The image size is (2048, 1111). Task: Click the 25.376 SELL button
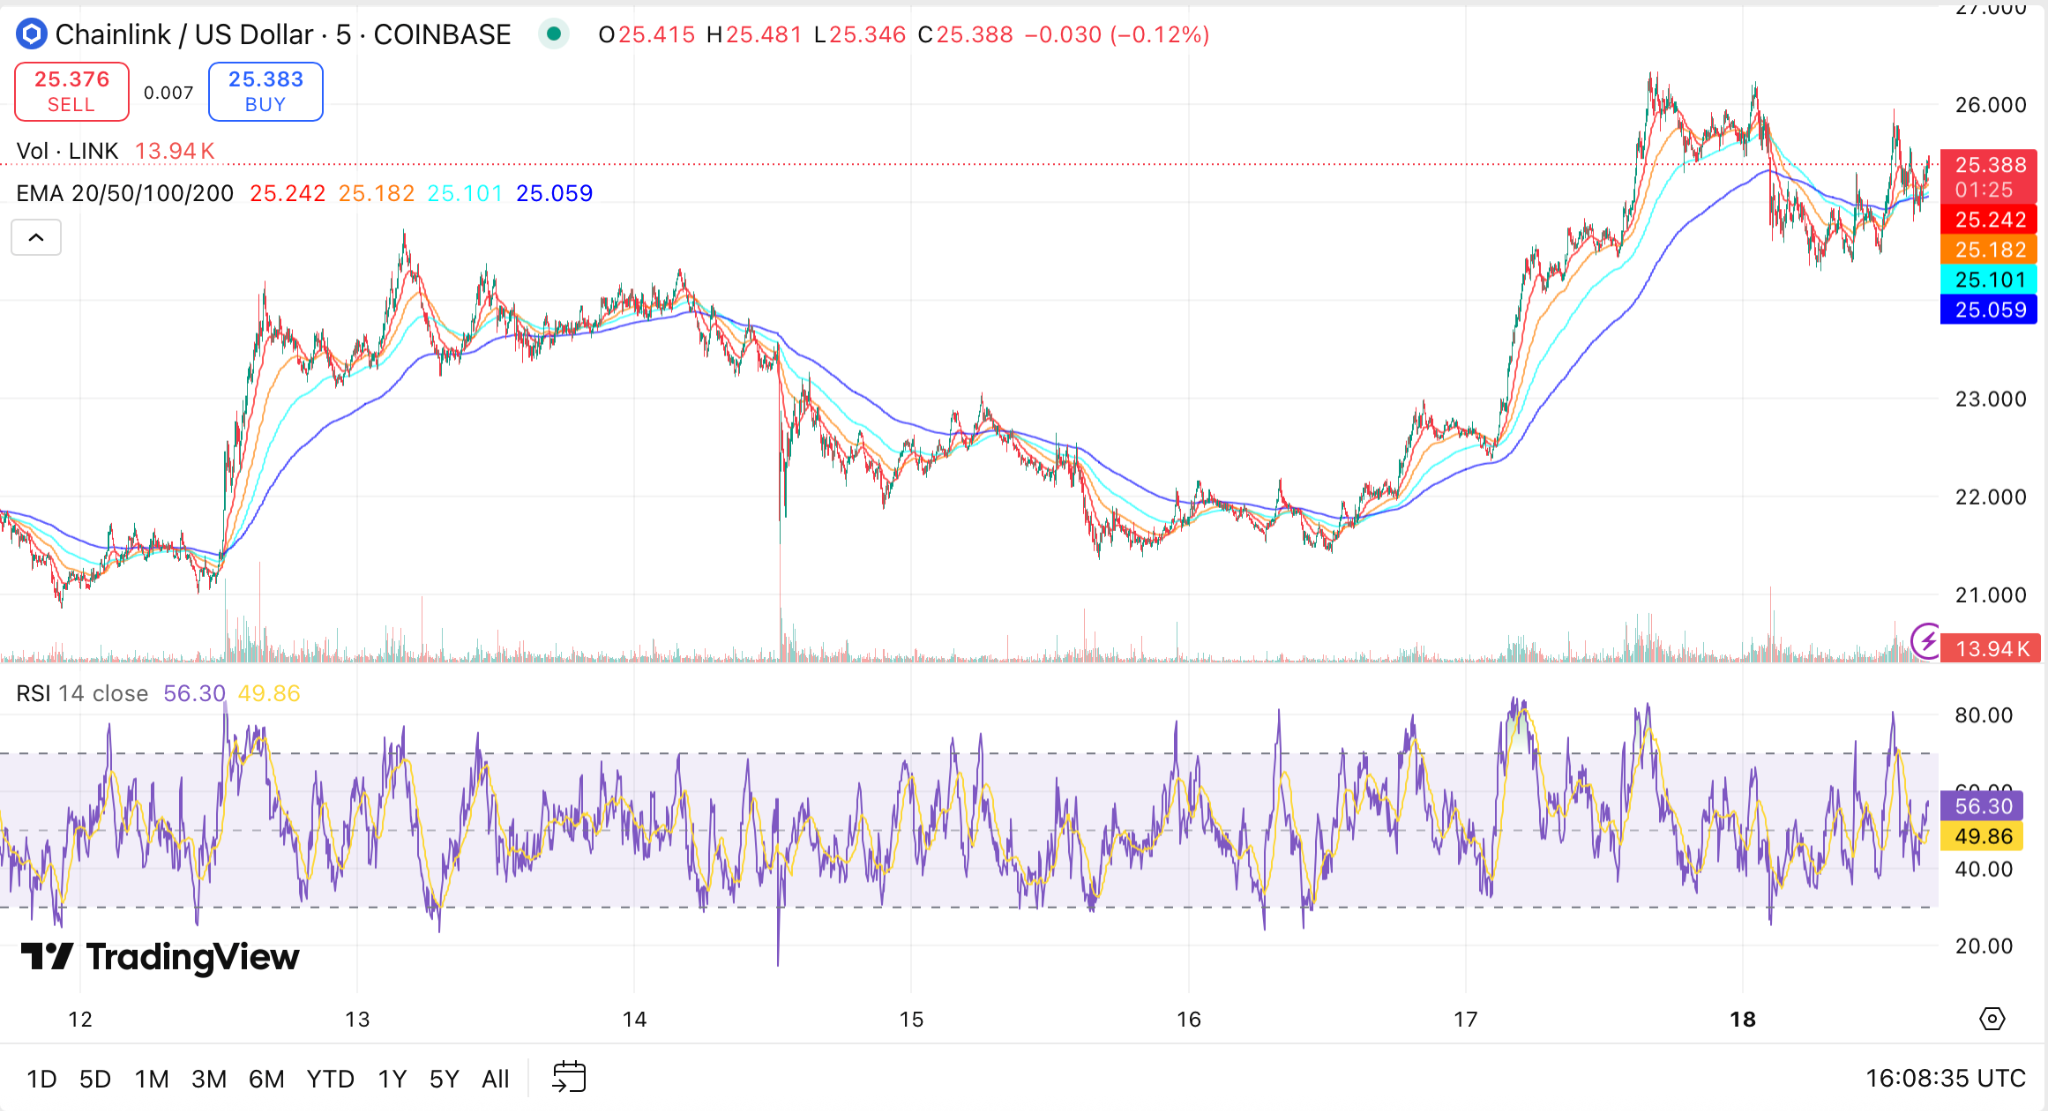click(71, 91)
